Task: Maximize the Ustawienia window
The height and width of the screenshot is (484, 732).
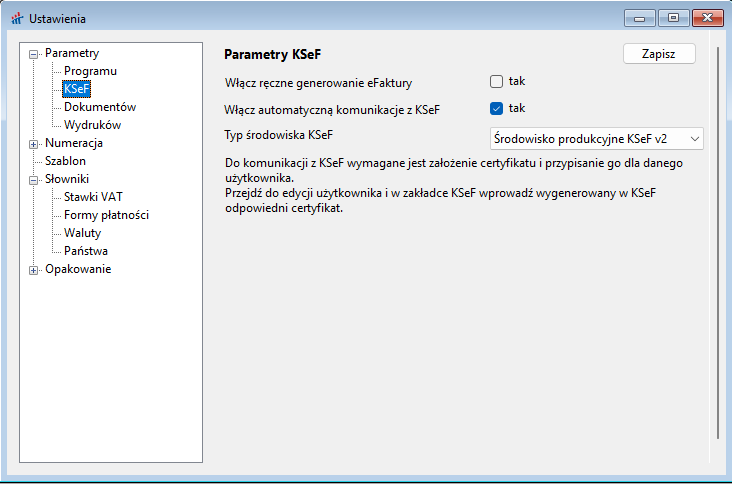Action: click(673, 18)
